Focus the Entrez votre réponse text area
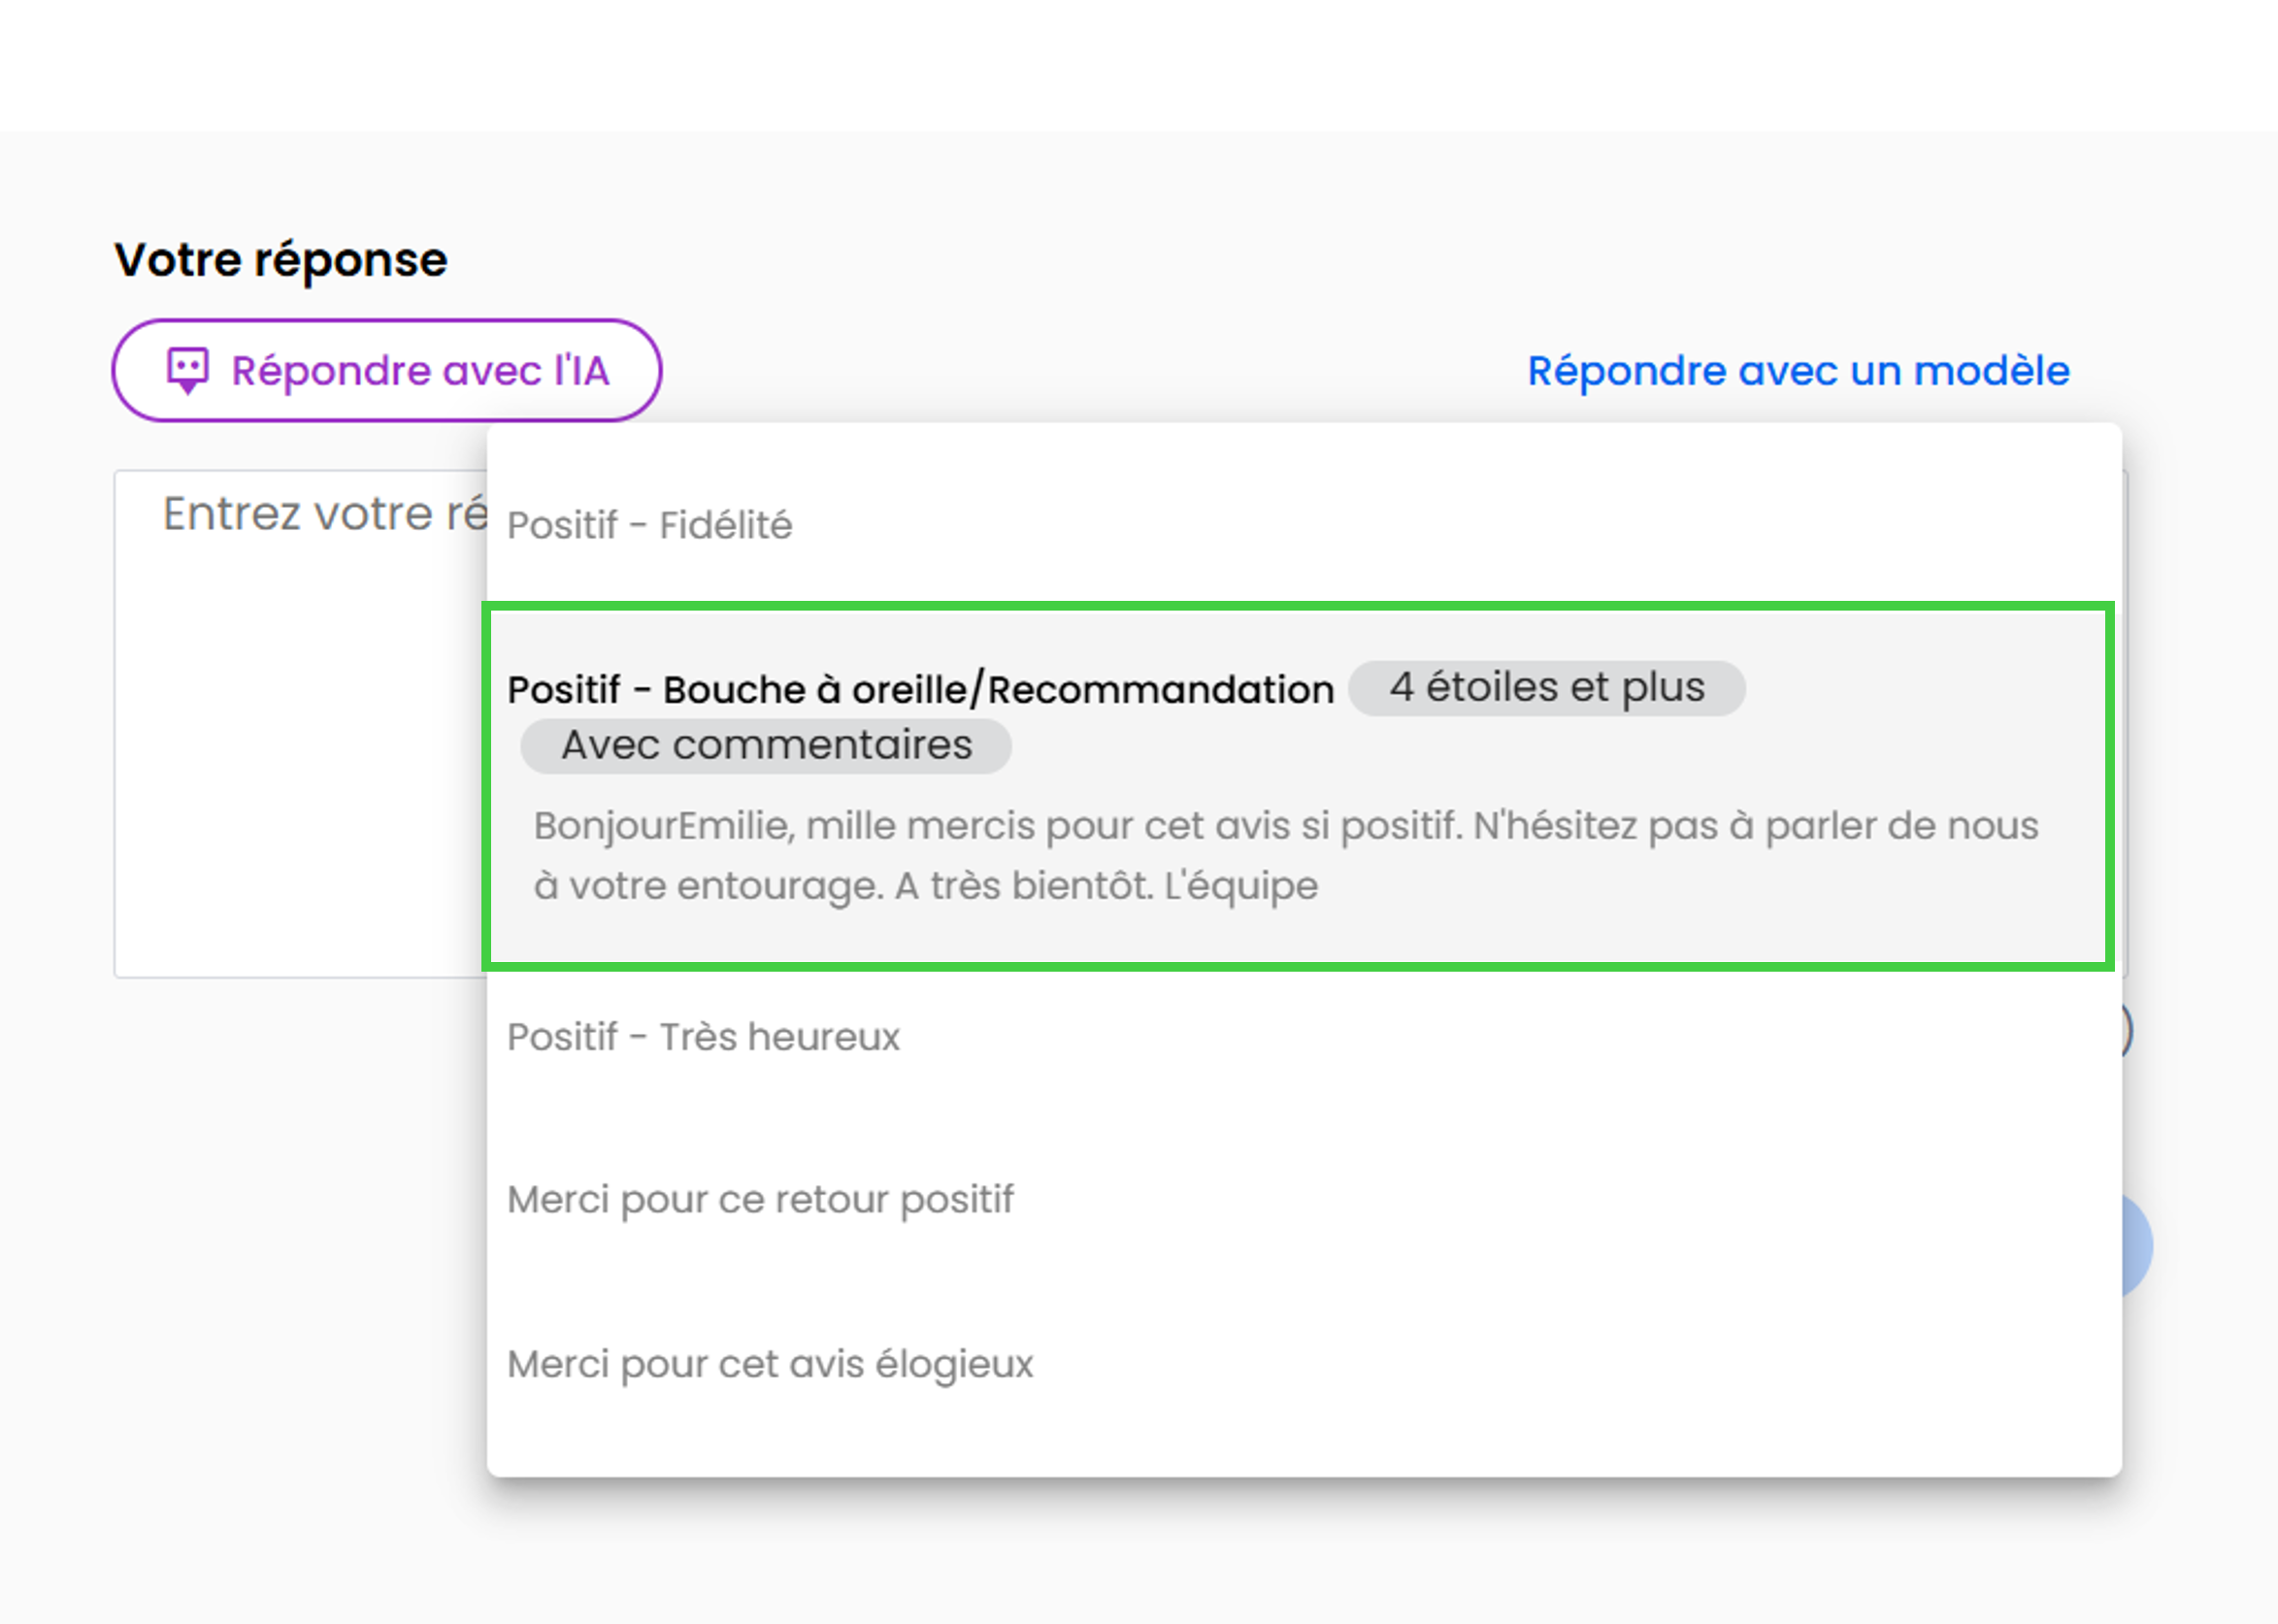The height and width of the screenshot is (1624, 2278). (x=300, y=724)
